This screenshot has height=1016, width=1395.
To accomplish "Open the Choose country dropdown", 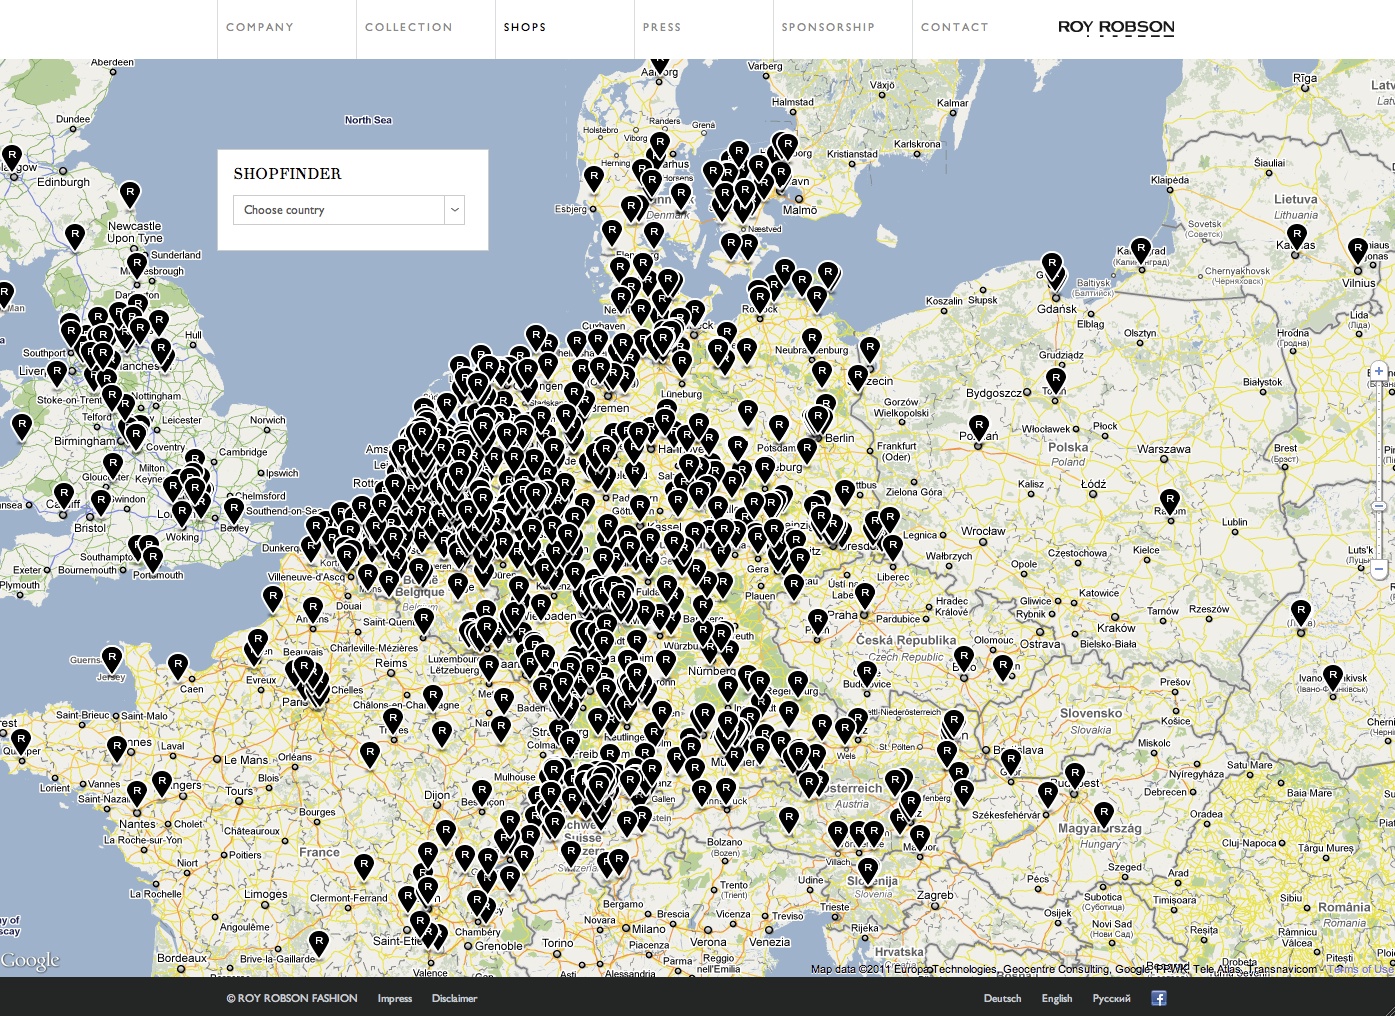I will (349, 210).
